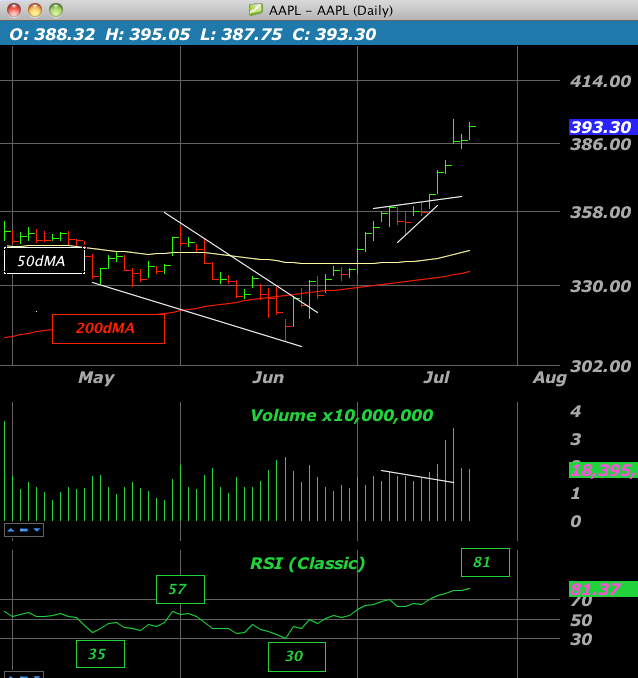Click the RSI axis label 50
The image size is (638, 678).
[x=581, y=621]
